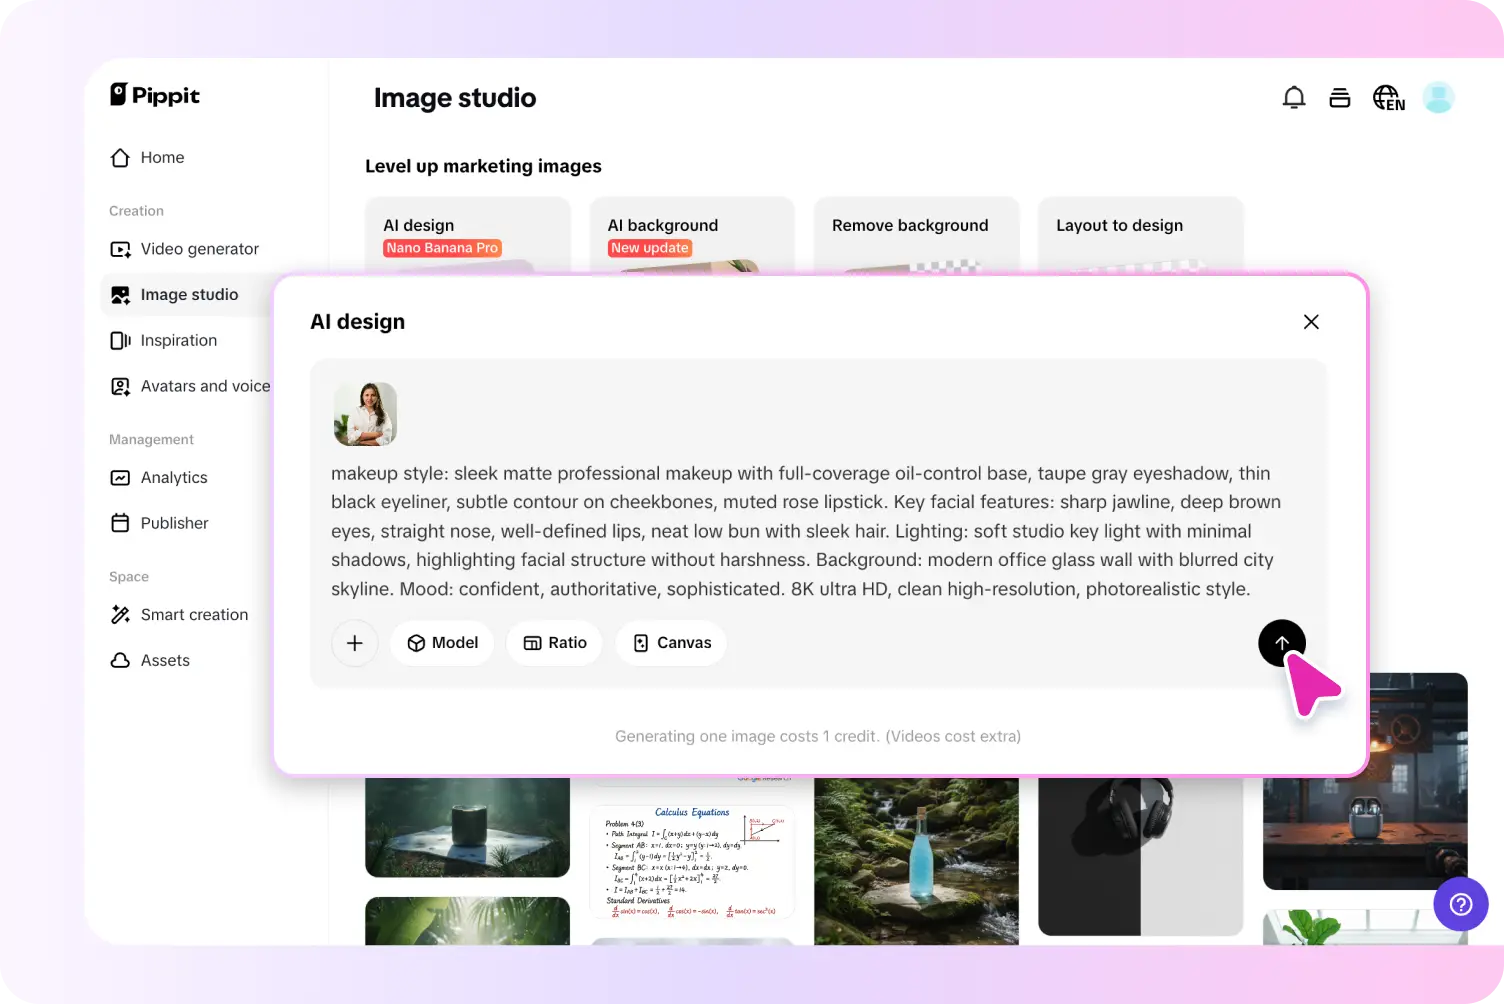Select the AI background card
The width and height of the screenshot is (1504, 1004).
coord(692,234)
